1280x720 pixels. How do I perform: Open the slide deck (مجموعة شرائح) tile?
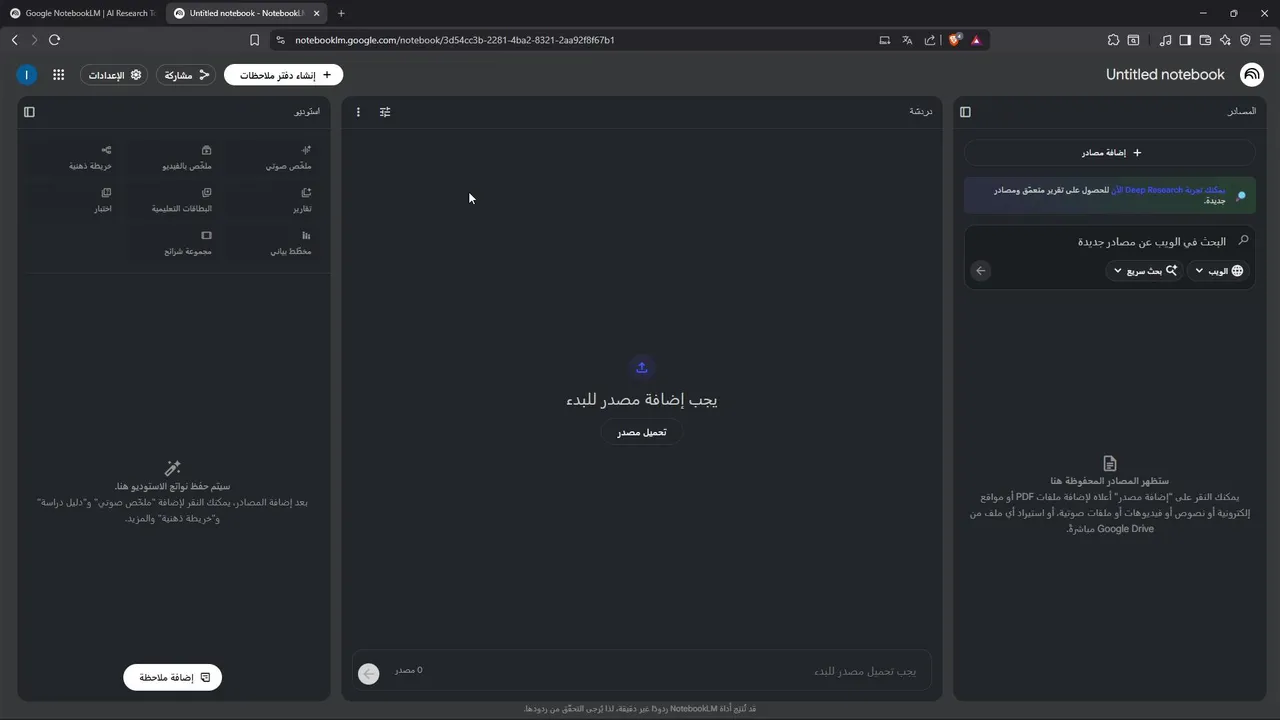point(176,244)
